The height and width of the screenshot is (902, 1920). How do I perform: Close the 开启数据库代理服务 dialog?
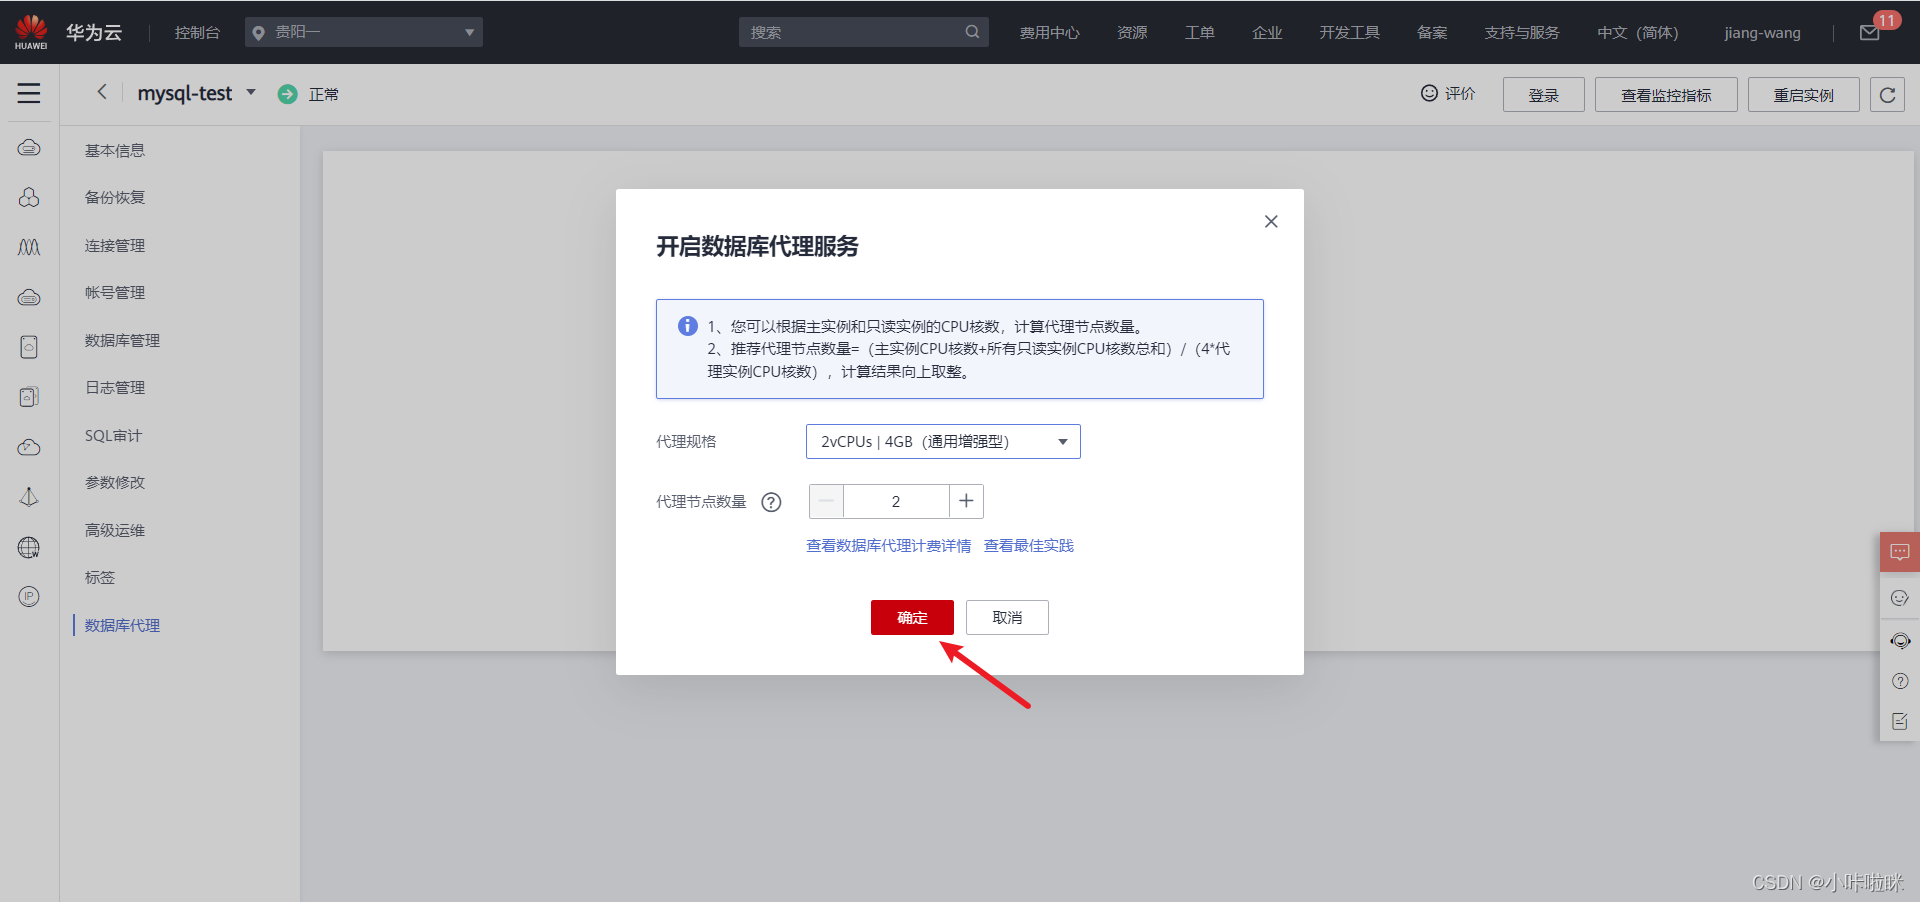click(1271, 221)
